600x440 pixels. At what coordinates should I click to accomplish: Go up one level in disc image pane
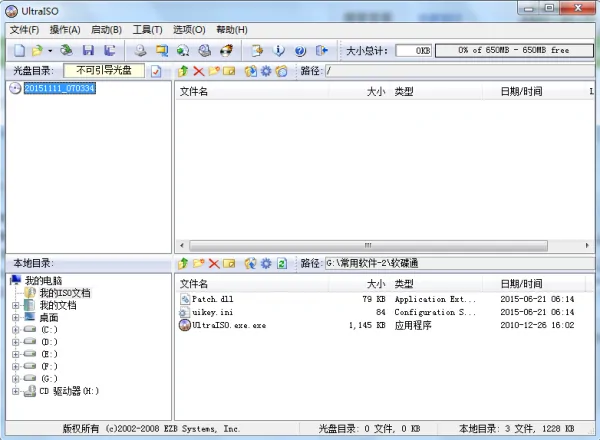tap(183, 71)
